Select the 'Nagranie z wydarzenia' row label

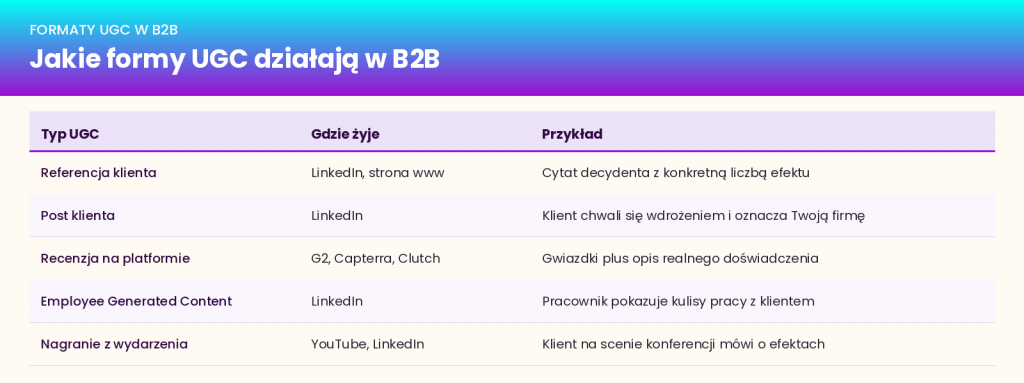click(x=114, y=344)
